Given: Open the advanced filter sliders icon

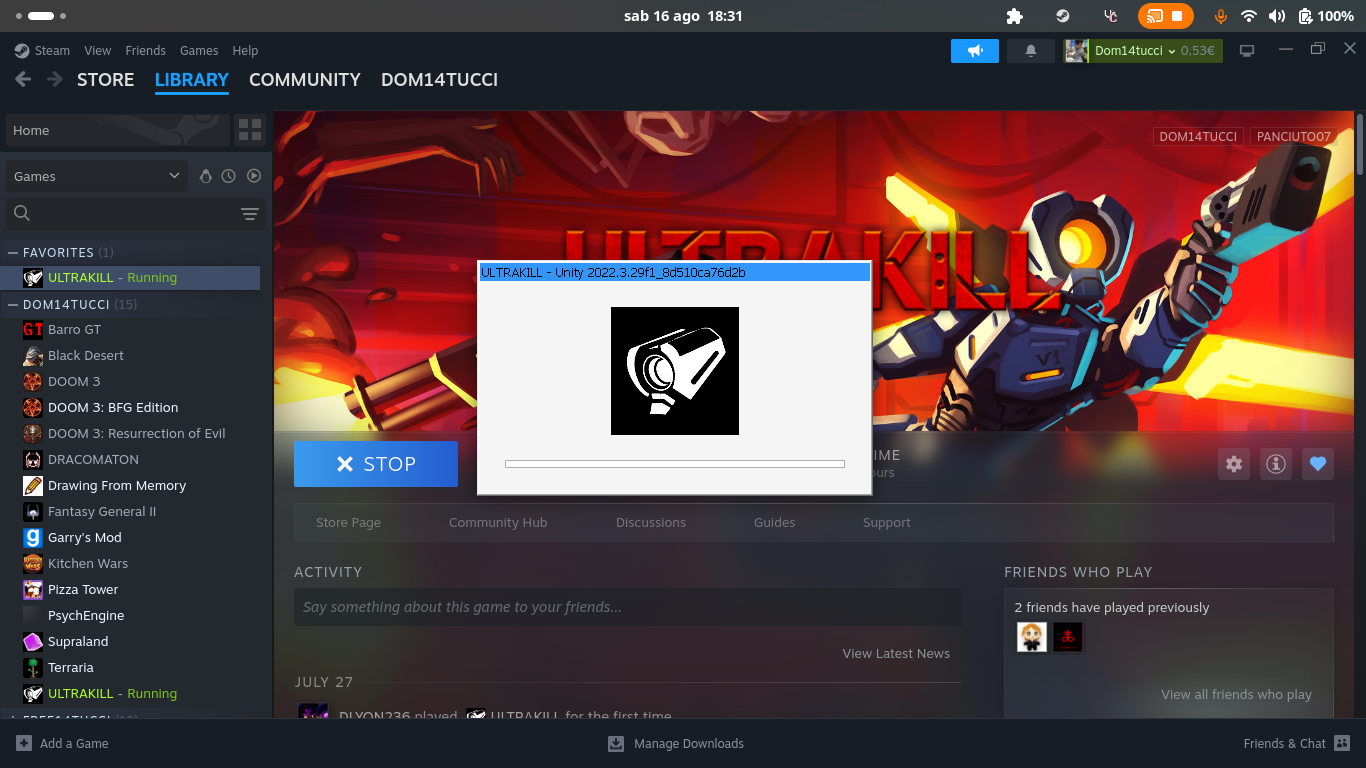Looking at the screenshot, I should [250, 214].
